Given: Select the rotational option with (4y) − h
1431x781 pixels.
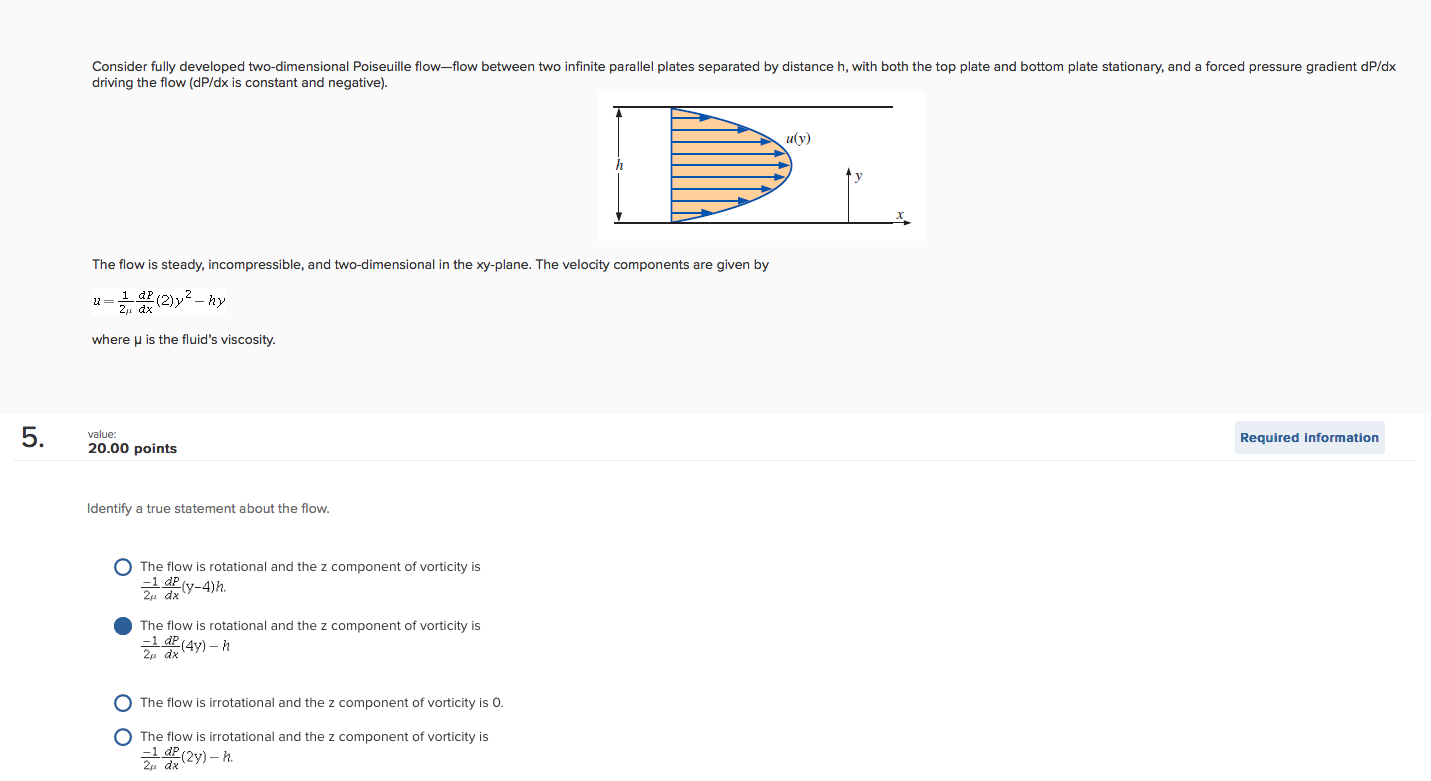Looking at the screenshot, I should coord(123,626).
